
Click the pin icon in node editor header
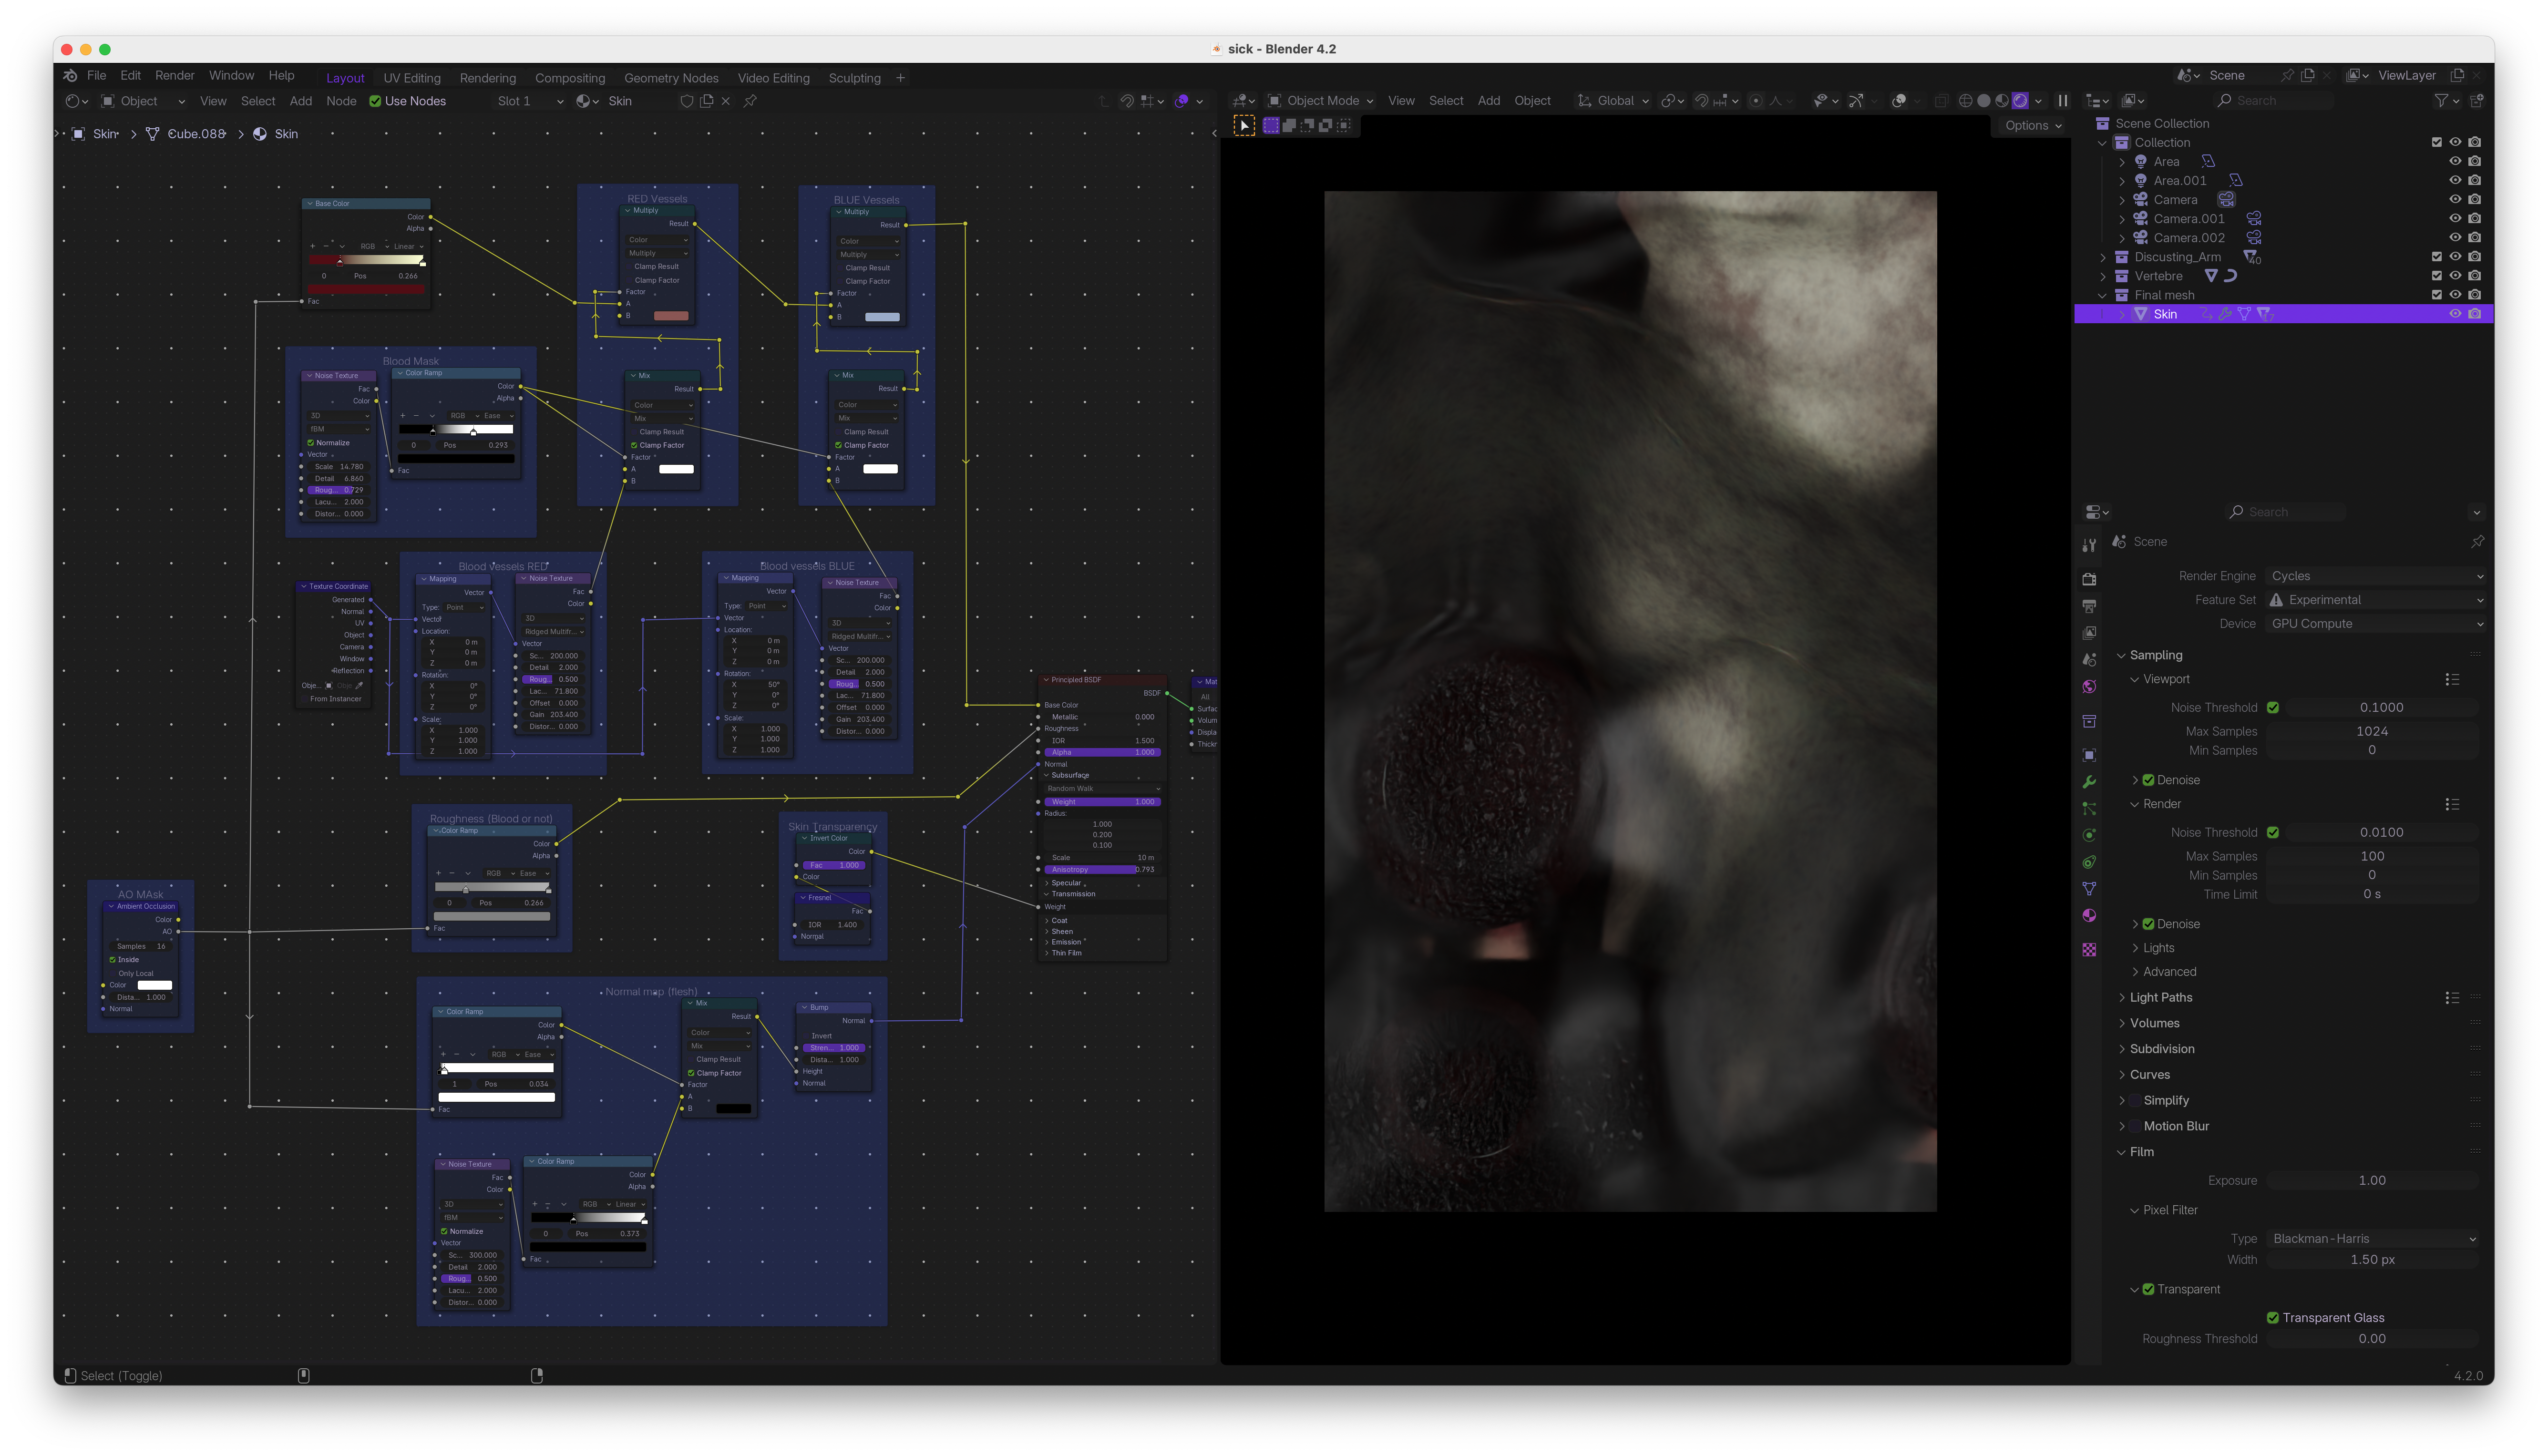click(750, 101)
